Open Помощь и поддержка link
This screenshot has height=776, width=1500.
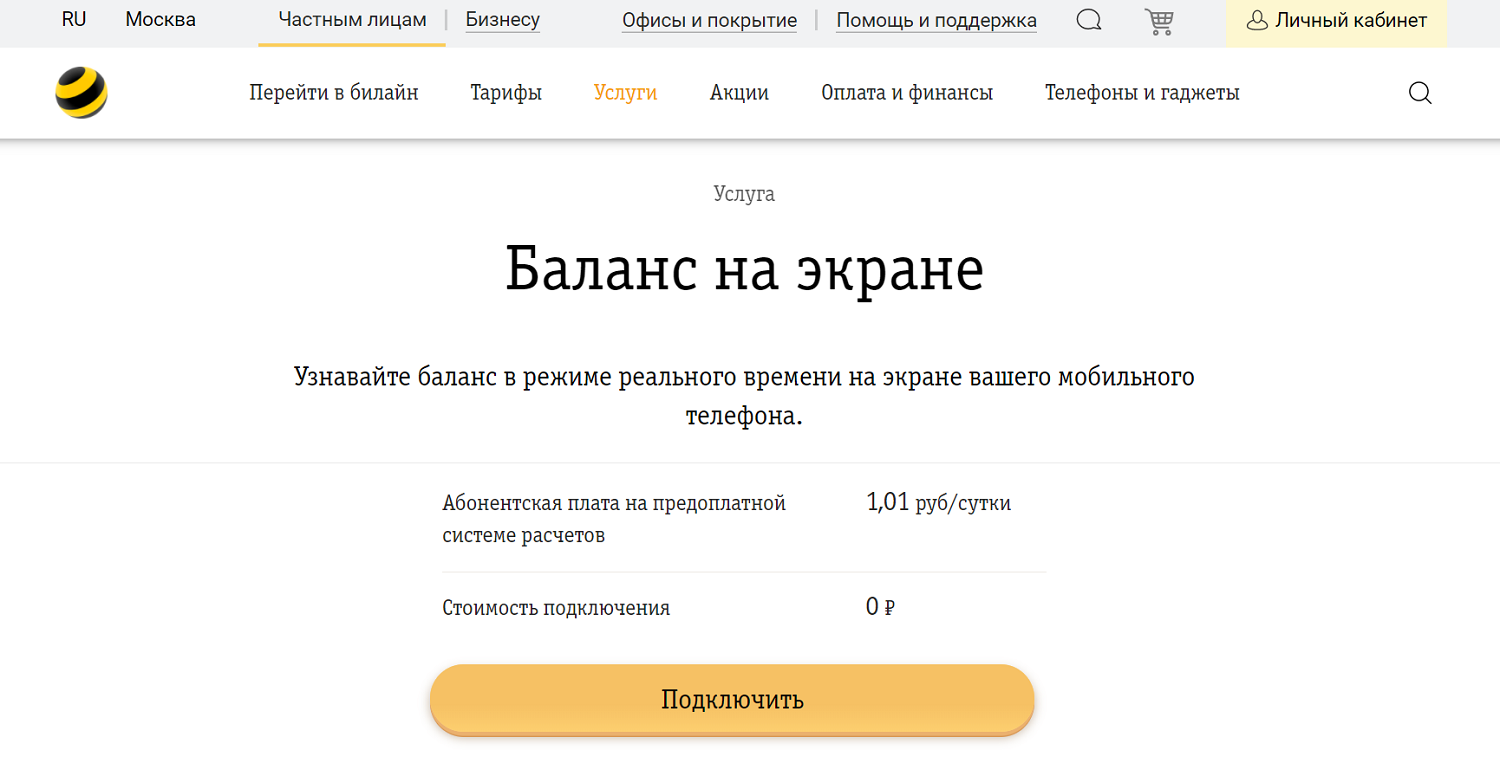pyautogui.click(x=936, y=21)
